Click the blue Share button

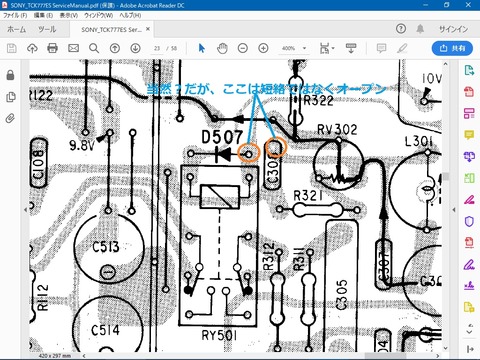452,48
